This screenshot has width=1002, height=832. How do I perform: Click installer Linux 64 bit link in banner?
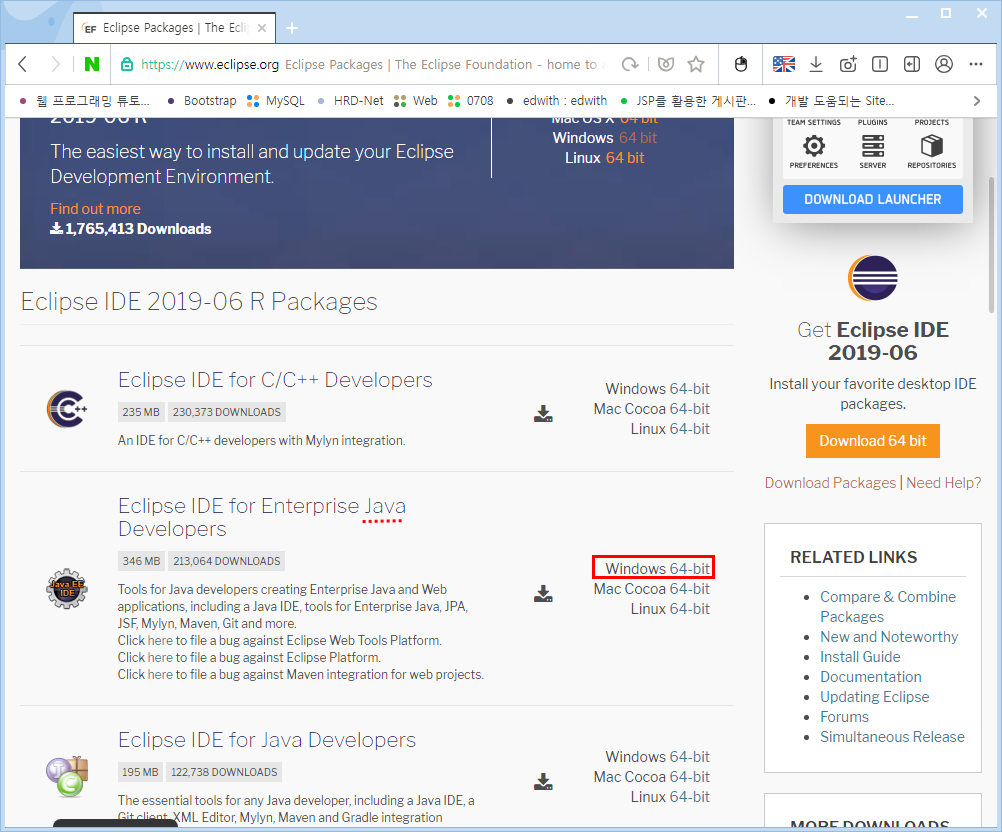625,158
